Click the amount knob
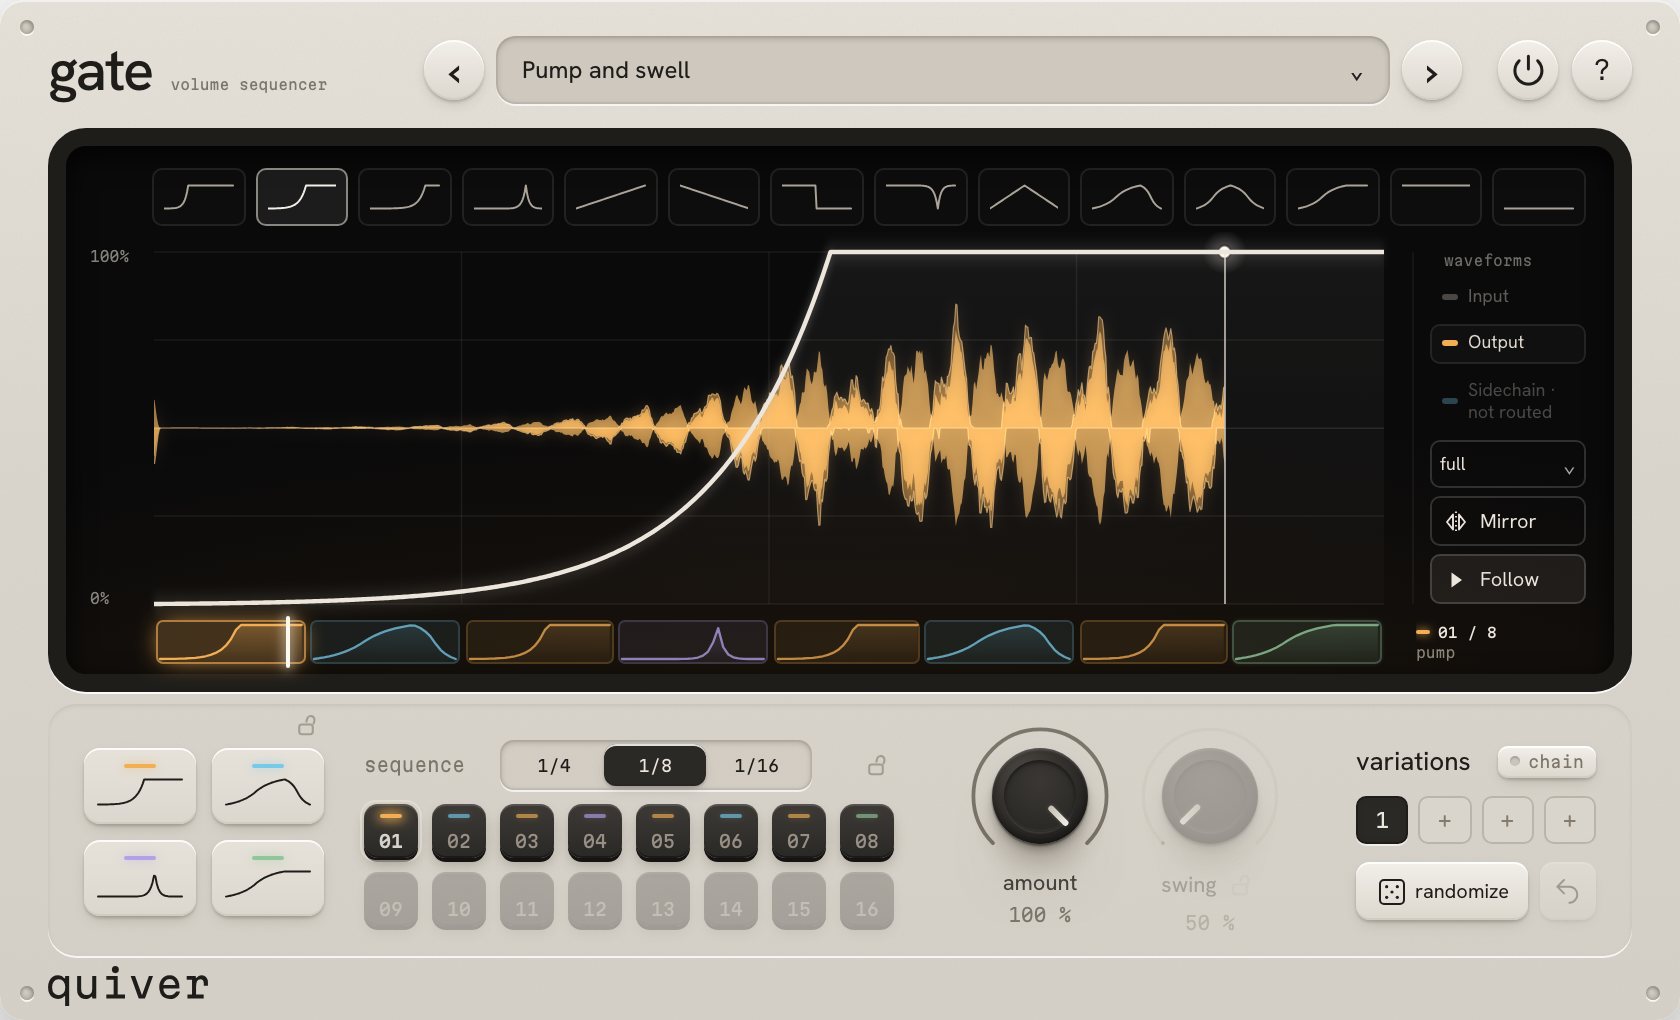Image resolution: width=1680 pixels, height=1020 pixels. 1040,796
